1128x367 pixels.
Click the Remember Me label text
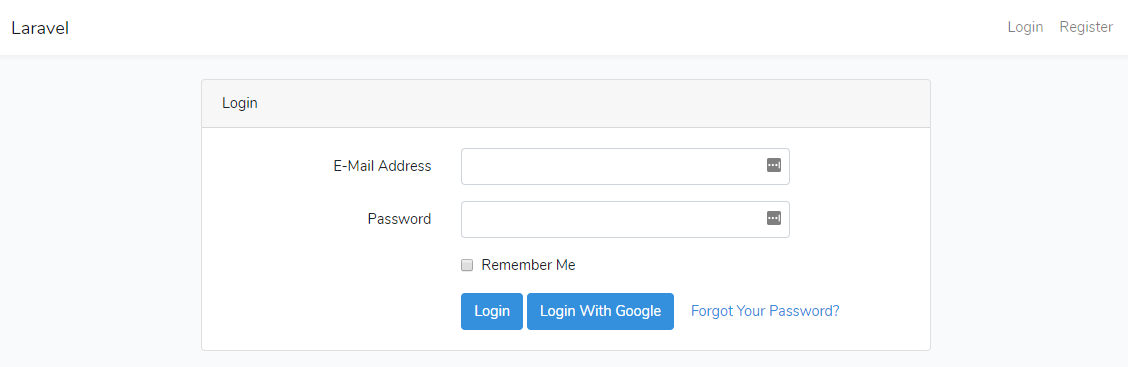click(528, 265)
